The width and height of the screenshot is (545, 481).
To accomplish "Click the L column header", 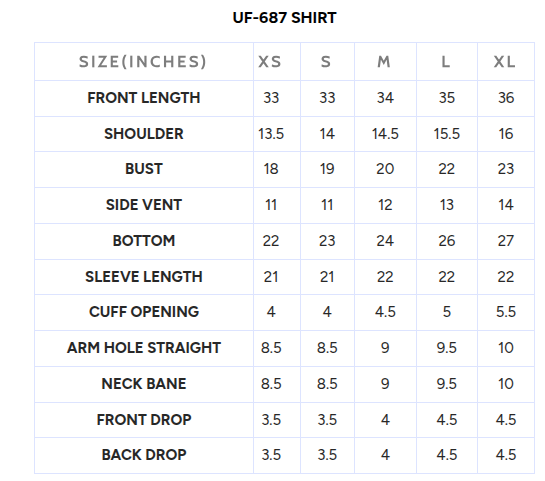I will pyautogui.click(x=446, y=62).
